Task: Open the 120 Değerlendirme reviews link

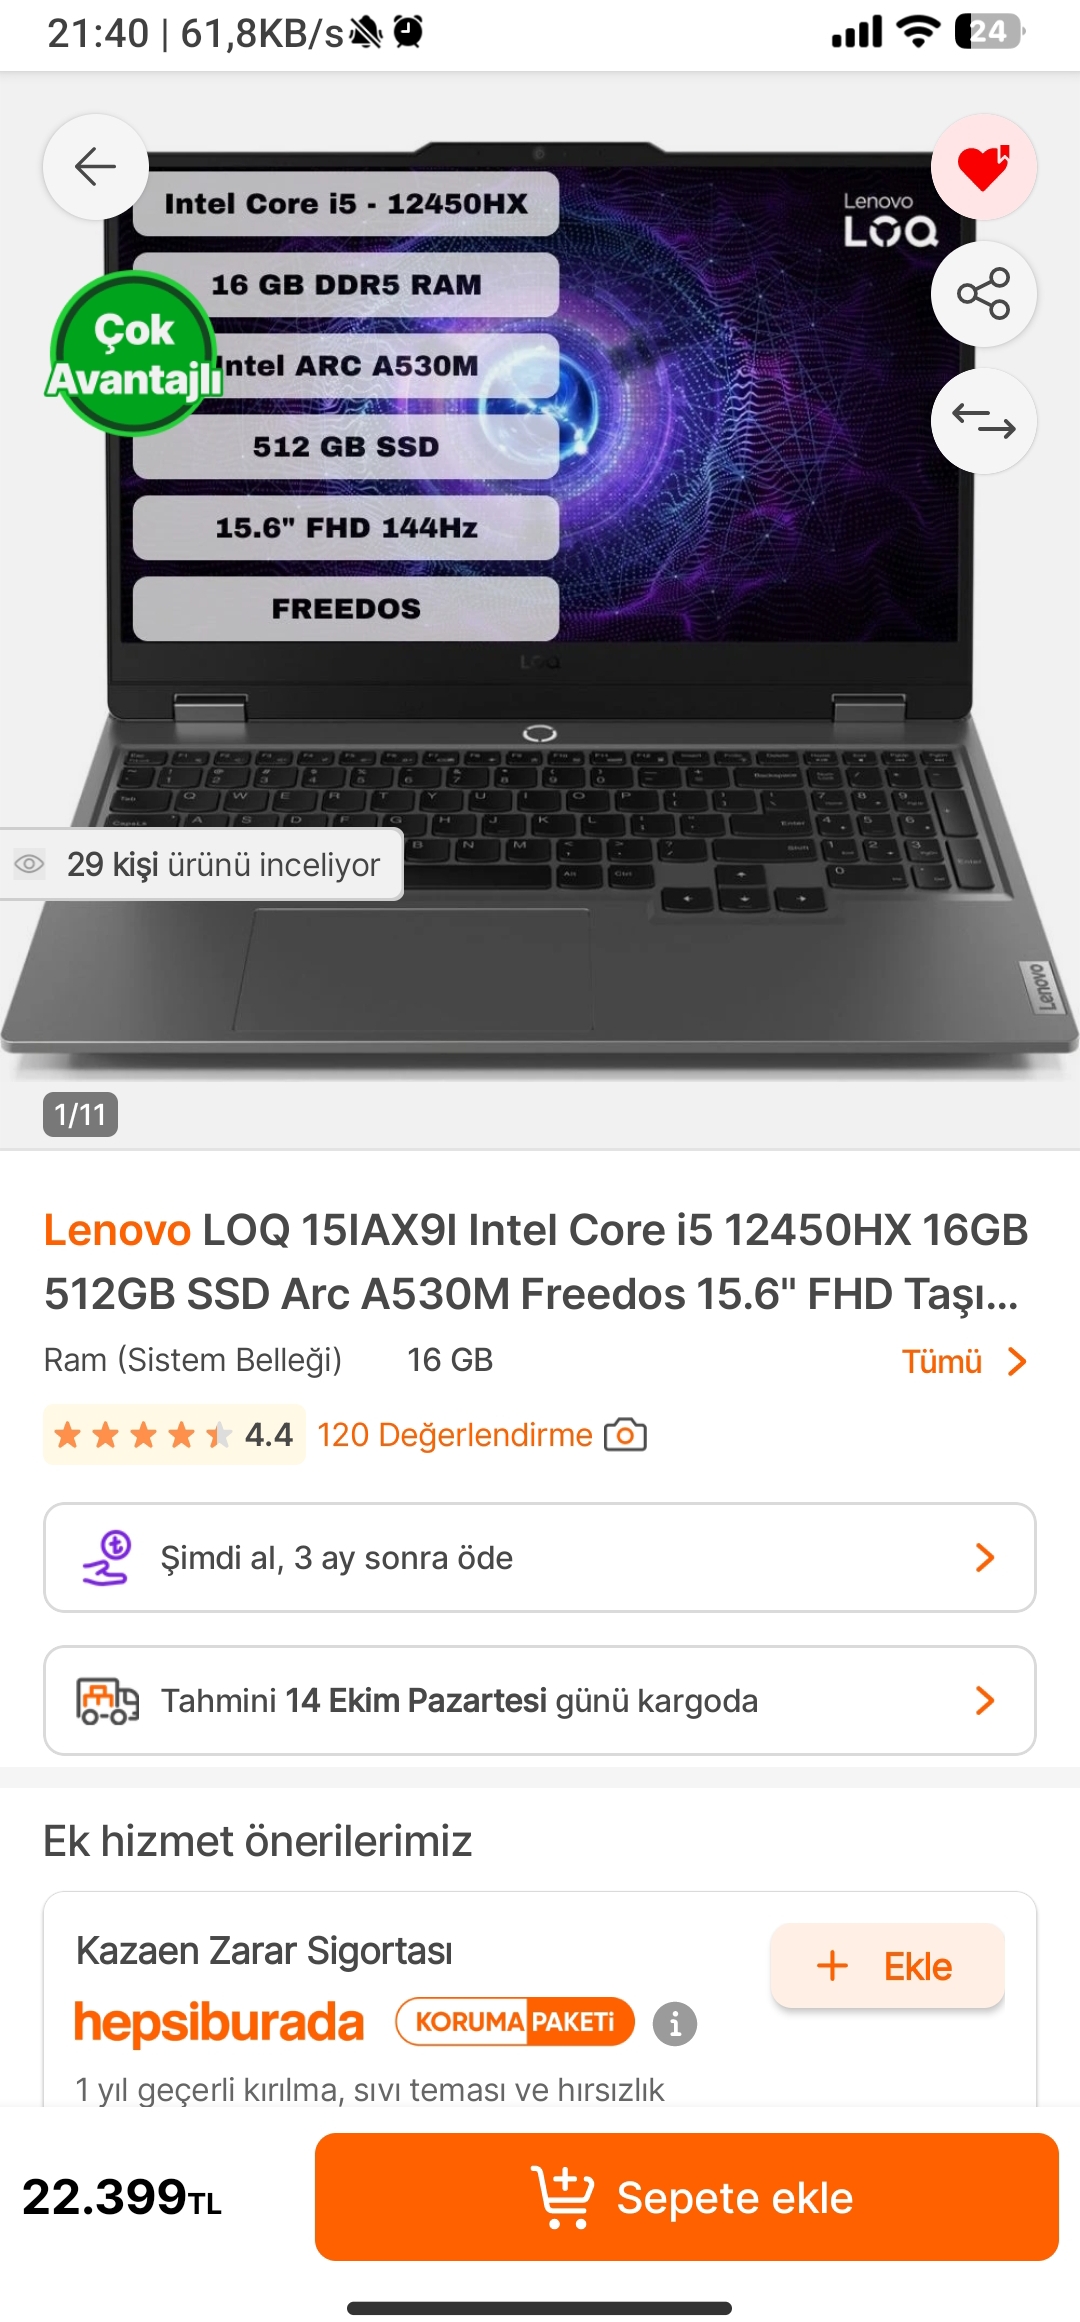Action: pyautogui.click(x=455, y=1435)
